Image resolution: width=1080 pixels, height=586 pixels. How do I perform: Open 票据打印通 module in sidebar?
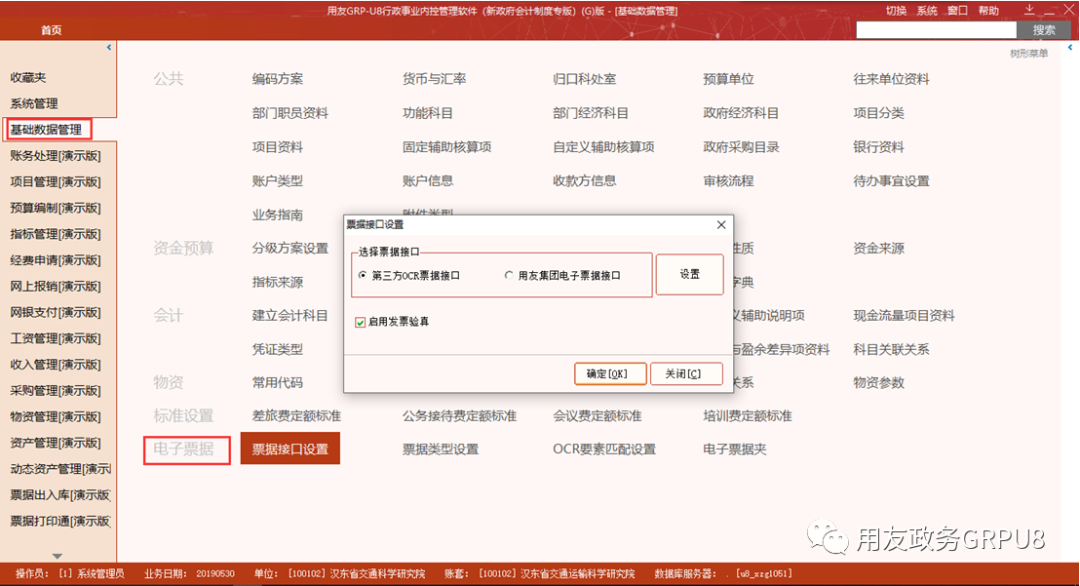pos(60,521)
